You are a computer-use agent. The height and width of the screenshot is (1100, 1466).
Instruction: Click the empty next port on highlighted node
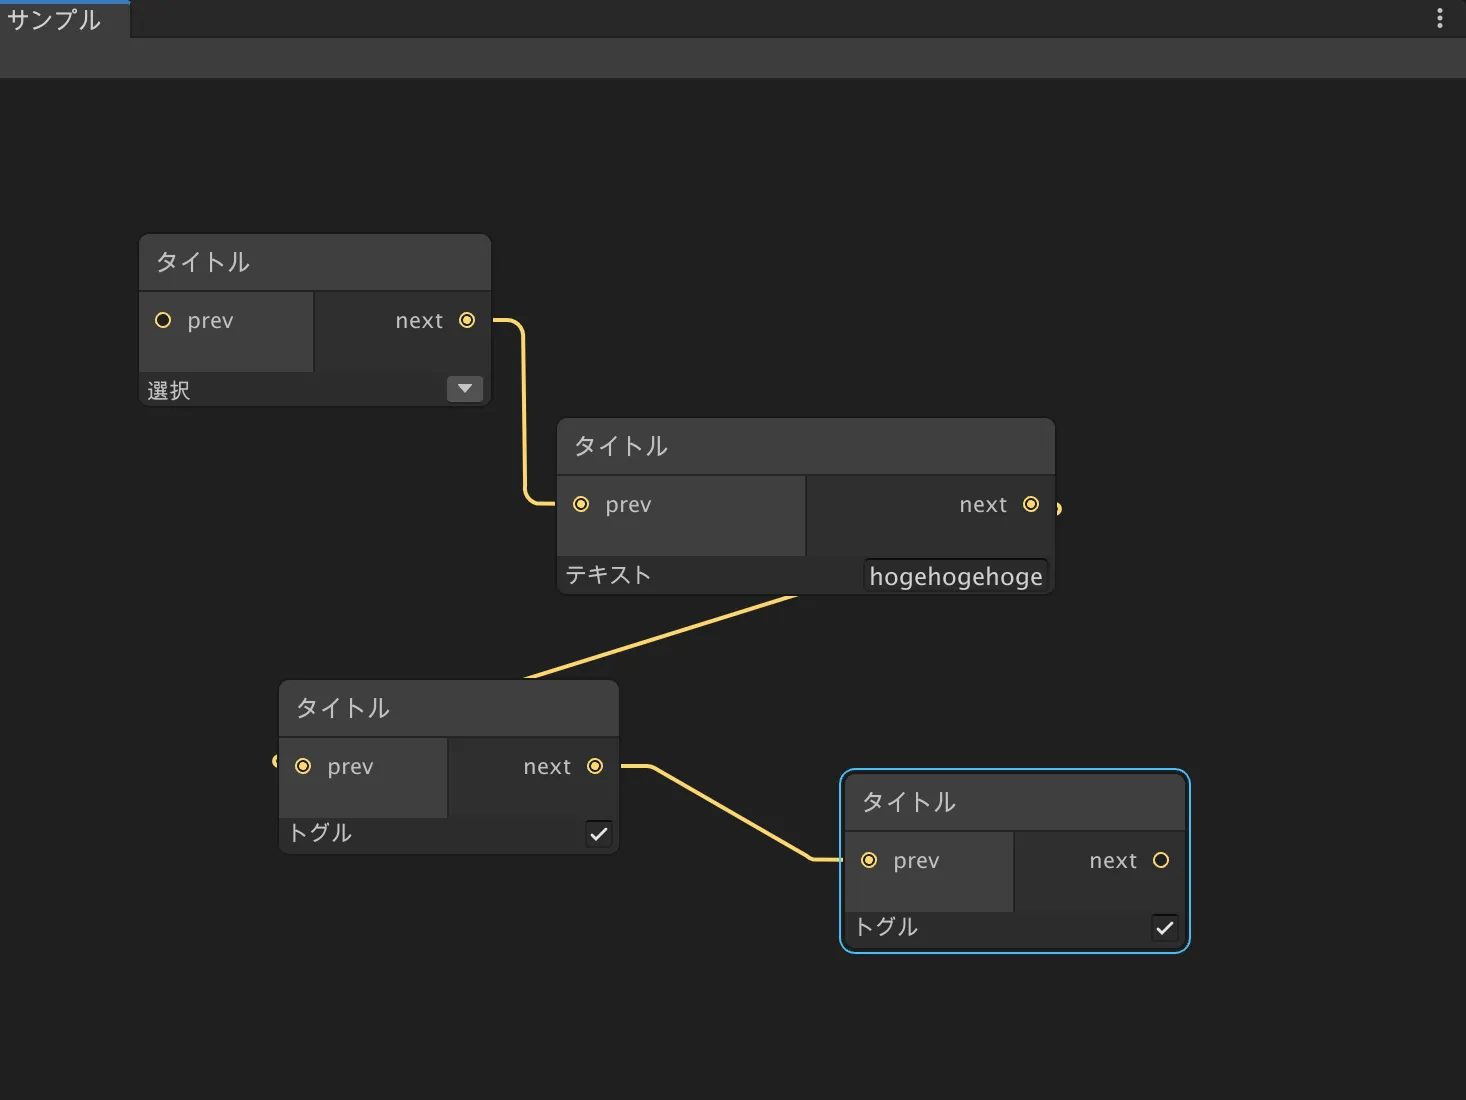(1161, 861)
